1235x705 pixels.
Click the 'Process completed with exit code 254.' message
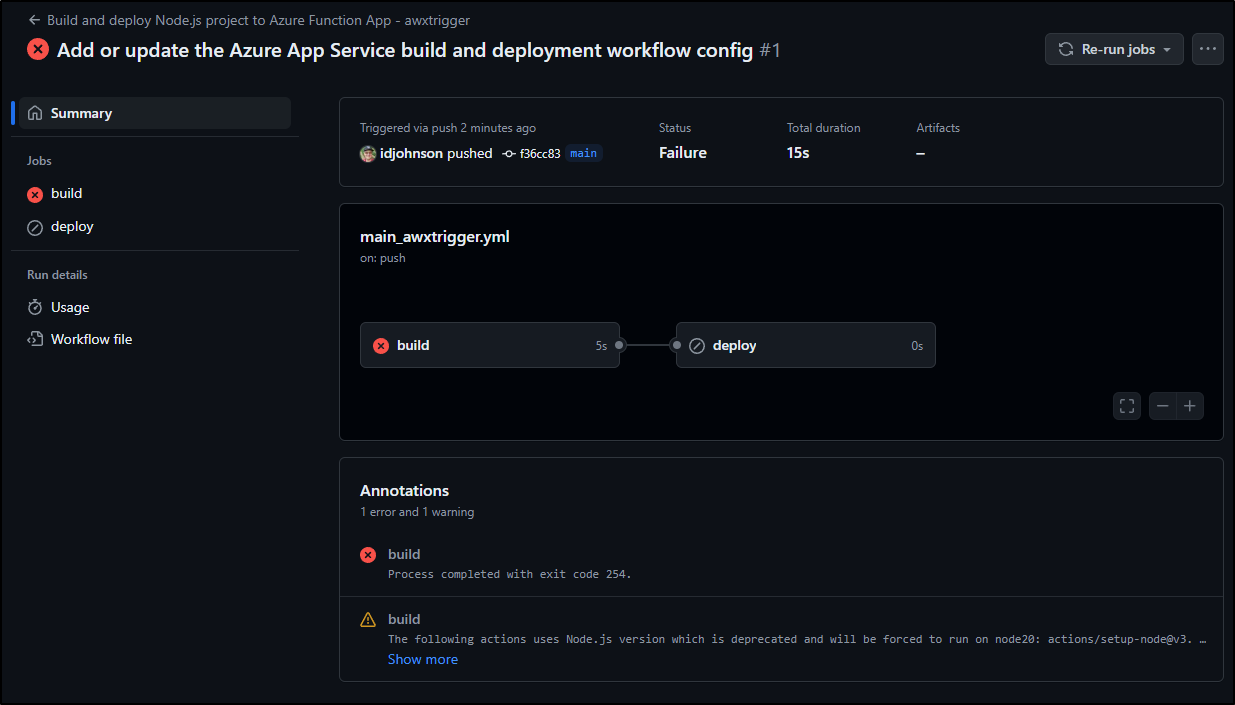pos(510,574)
